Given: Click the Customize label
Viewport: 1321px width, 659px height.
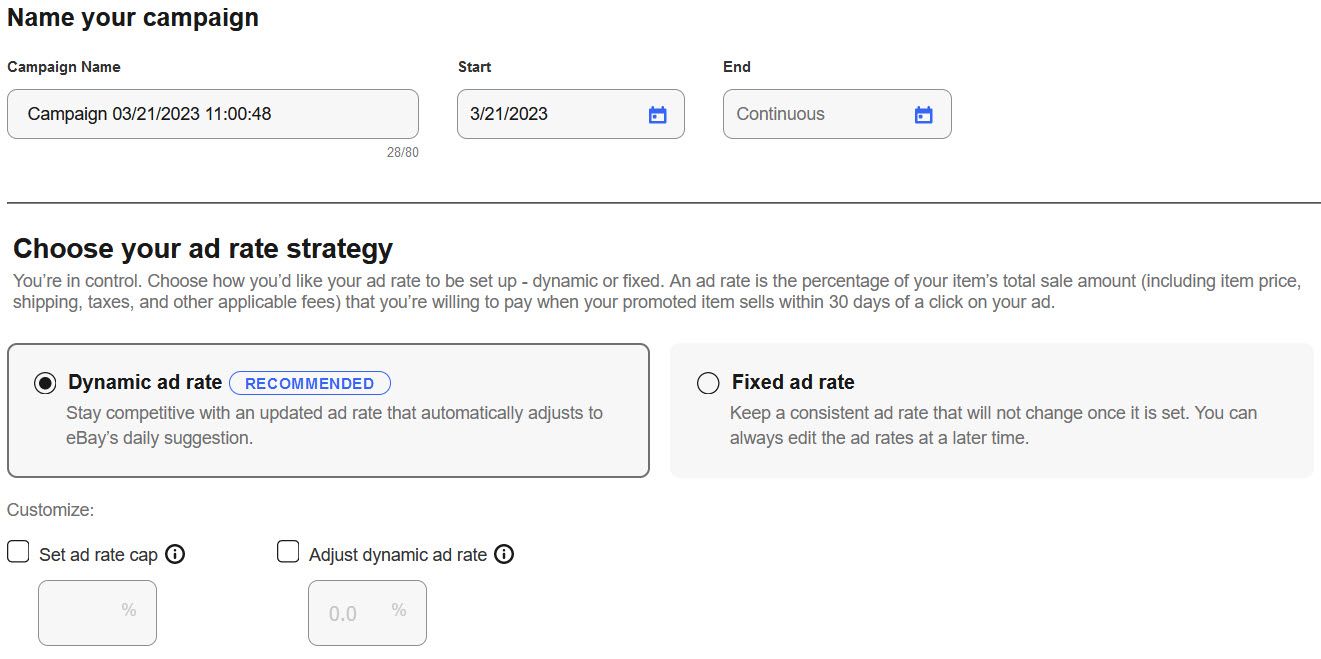Looking at the screenshot, I should click(x=51, y=510).
